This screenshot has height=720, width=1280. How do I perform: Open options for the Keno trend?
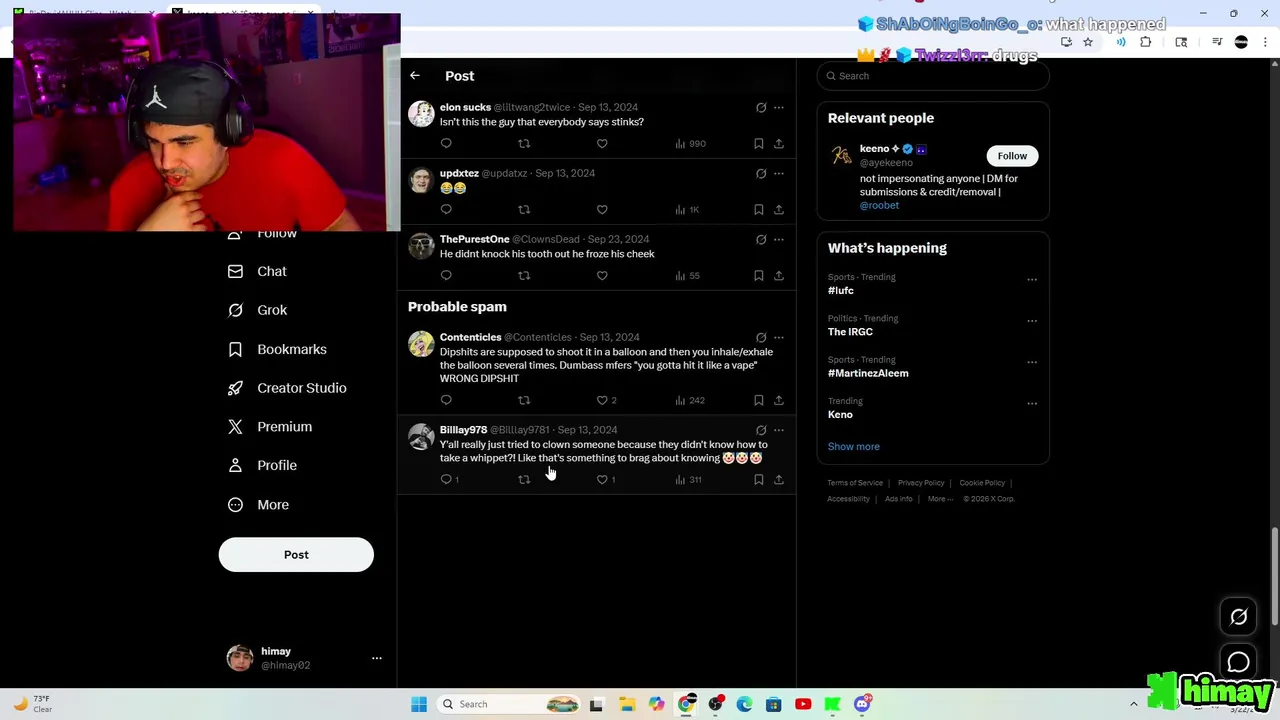coord(1032,404)
